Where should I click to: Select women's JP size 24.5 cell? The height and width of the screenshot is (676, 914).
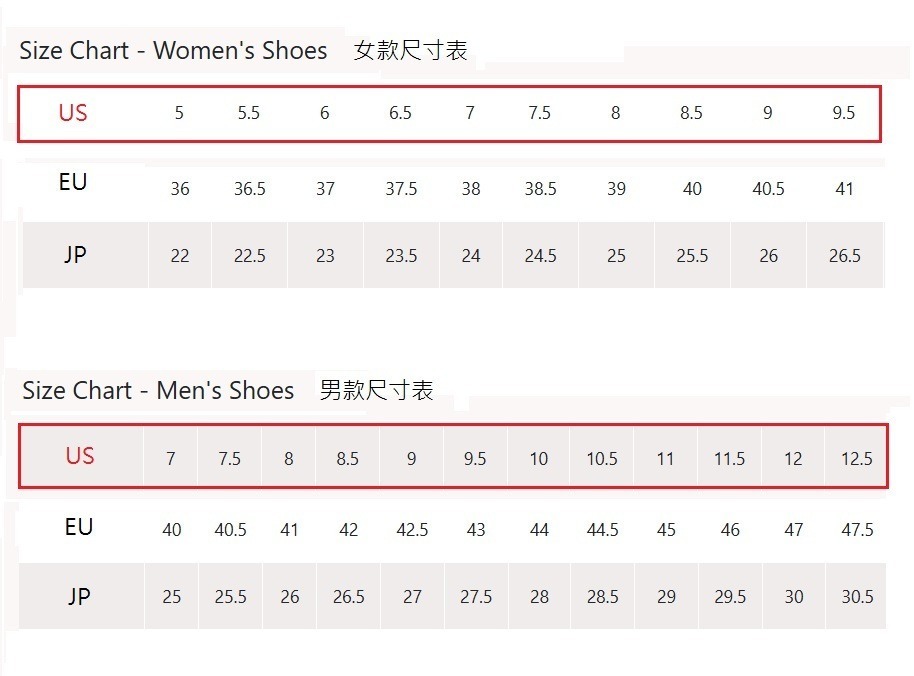[x=540, y=256]
